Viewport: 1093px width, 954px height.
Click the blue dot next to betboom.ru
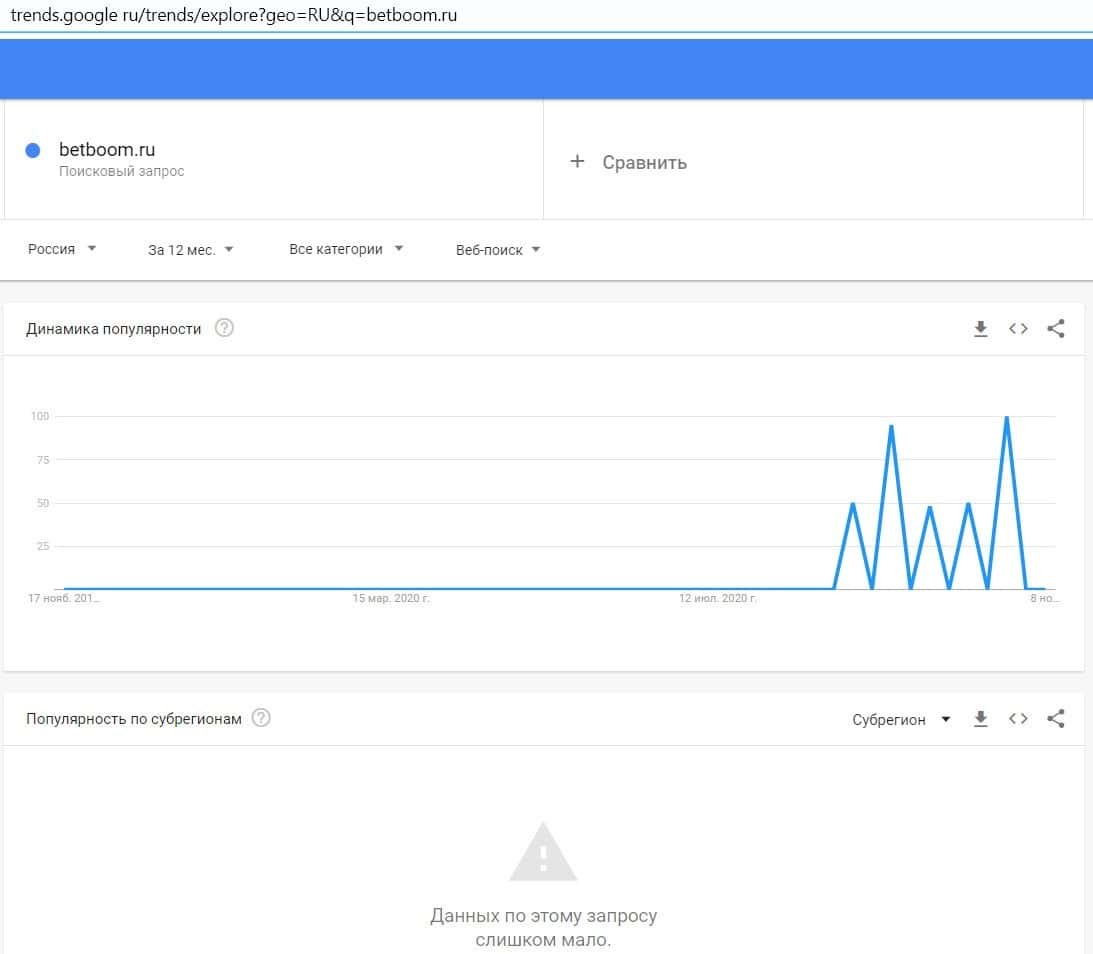(33, 150)
